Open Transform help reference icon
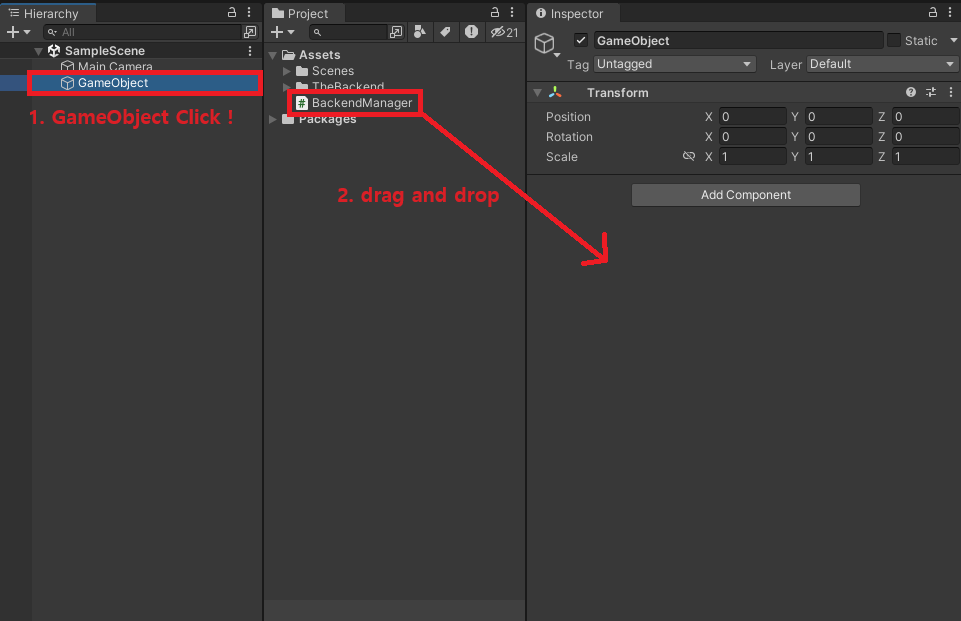 tap(911, 93)
